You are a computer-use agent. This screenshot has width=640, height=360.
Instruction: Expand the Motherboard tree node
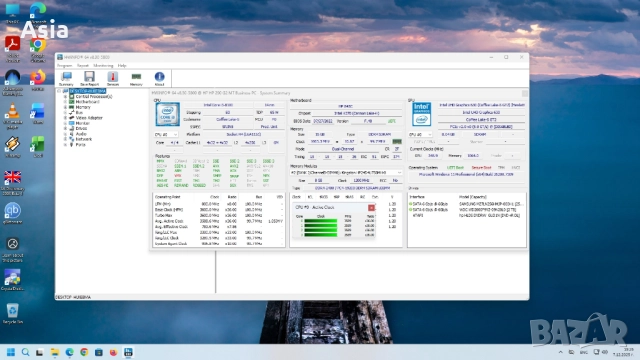click(x=65, y=102)
